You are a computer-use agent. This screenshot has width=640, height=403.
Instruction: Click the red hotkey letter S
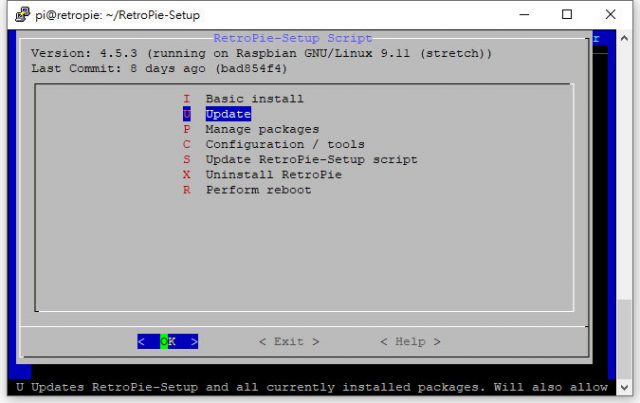coord(187,160)
